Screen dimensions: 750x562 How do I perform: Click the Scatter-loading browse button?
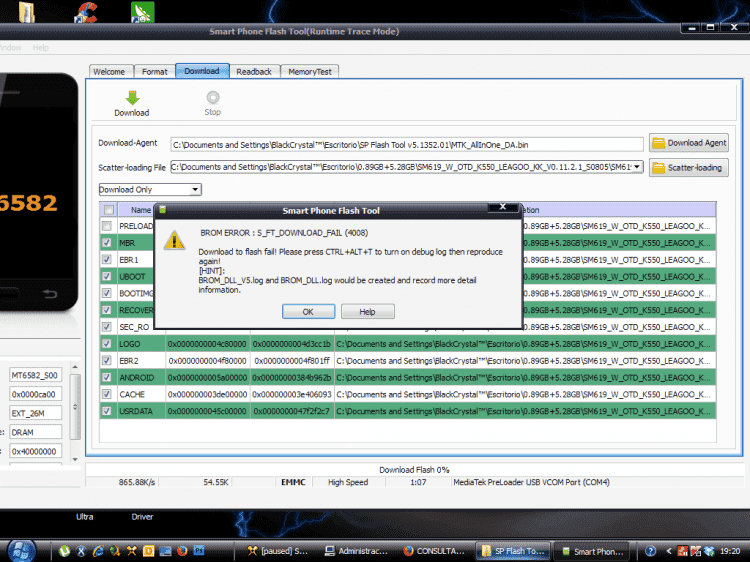point(689,167)
